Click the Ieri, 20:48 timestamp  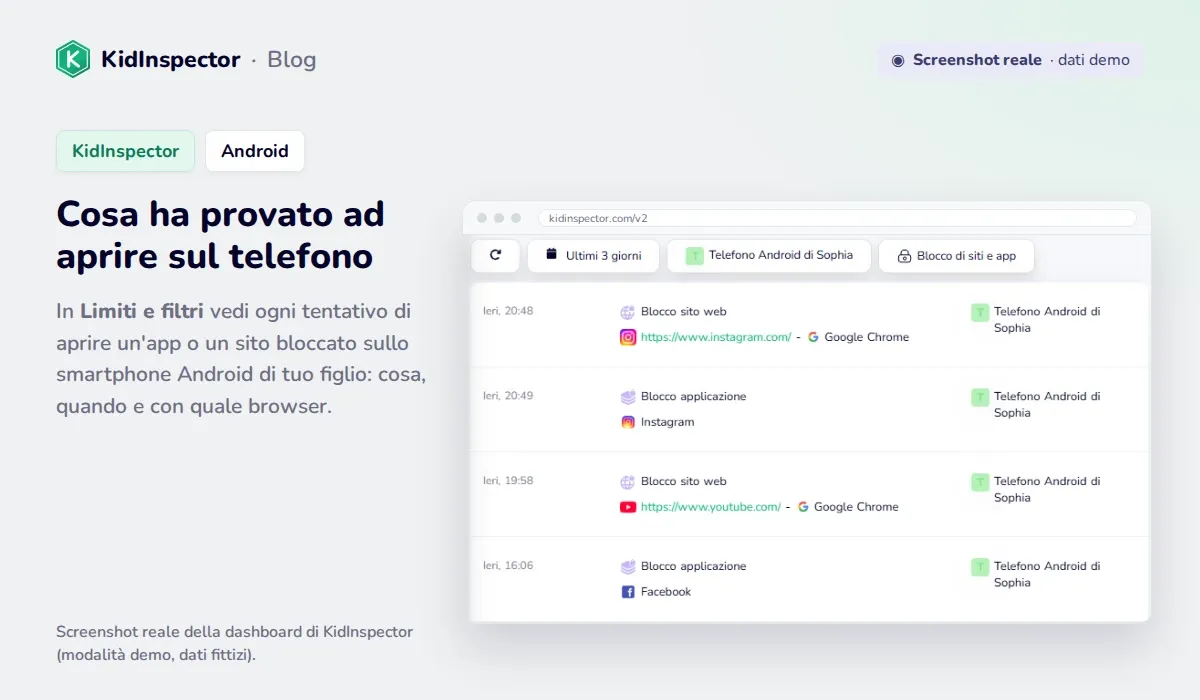click(x=508, y=311)
